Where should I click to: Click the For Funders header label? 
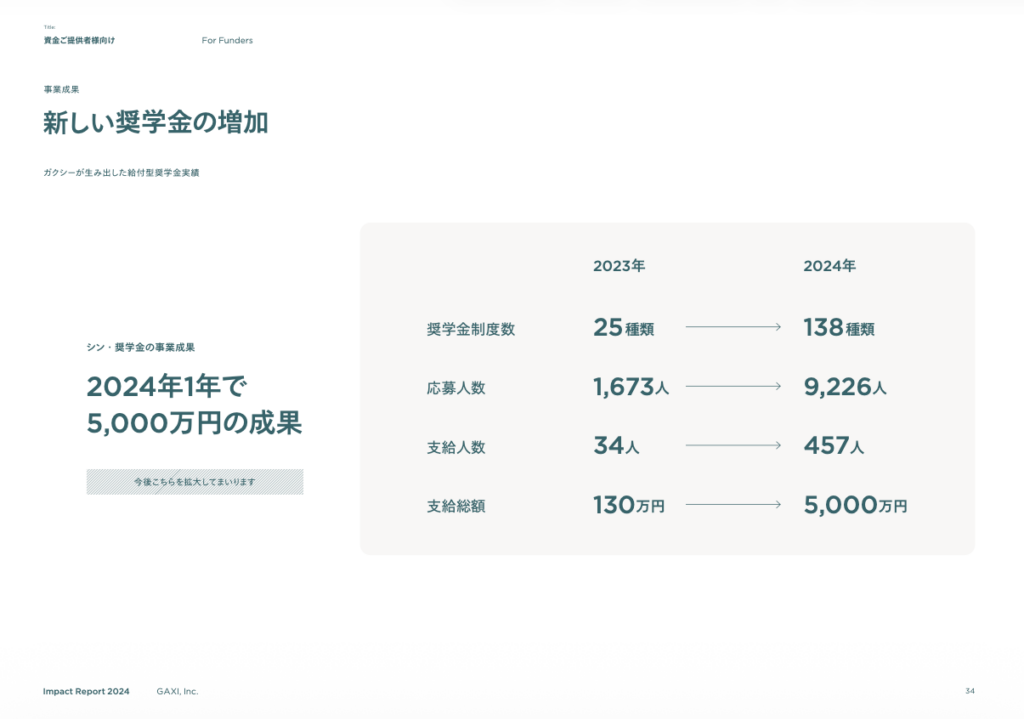(x=227, y=40)
